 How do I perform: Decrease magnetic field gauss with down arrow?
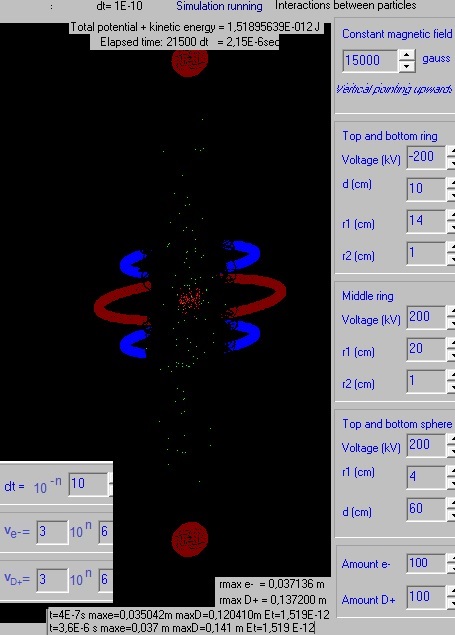tap(406, 67)
